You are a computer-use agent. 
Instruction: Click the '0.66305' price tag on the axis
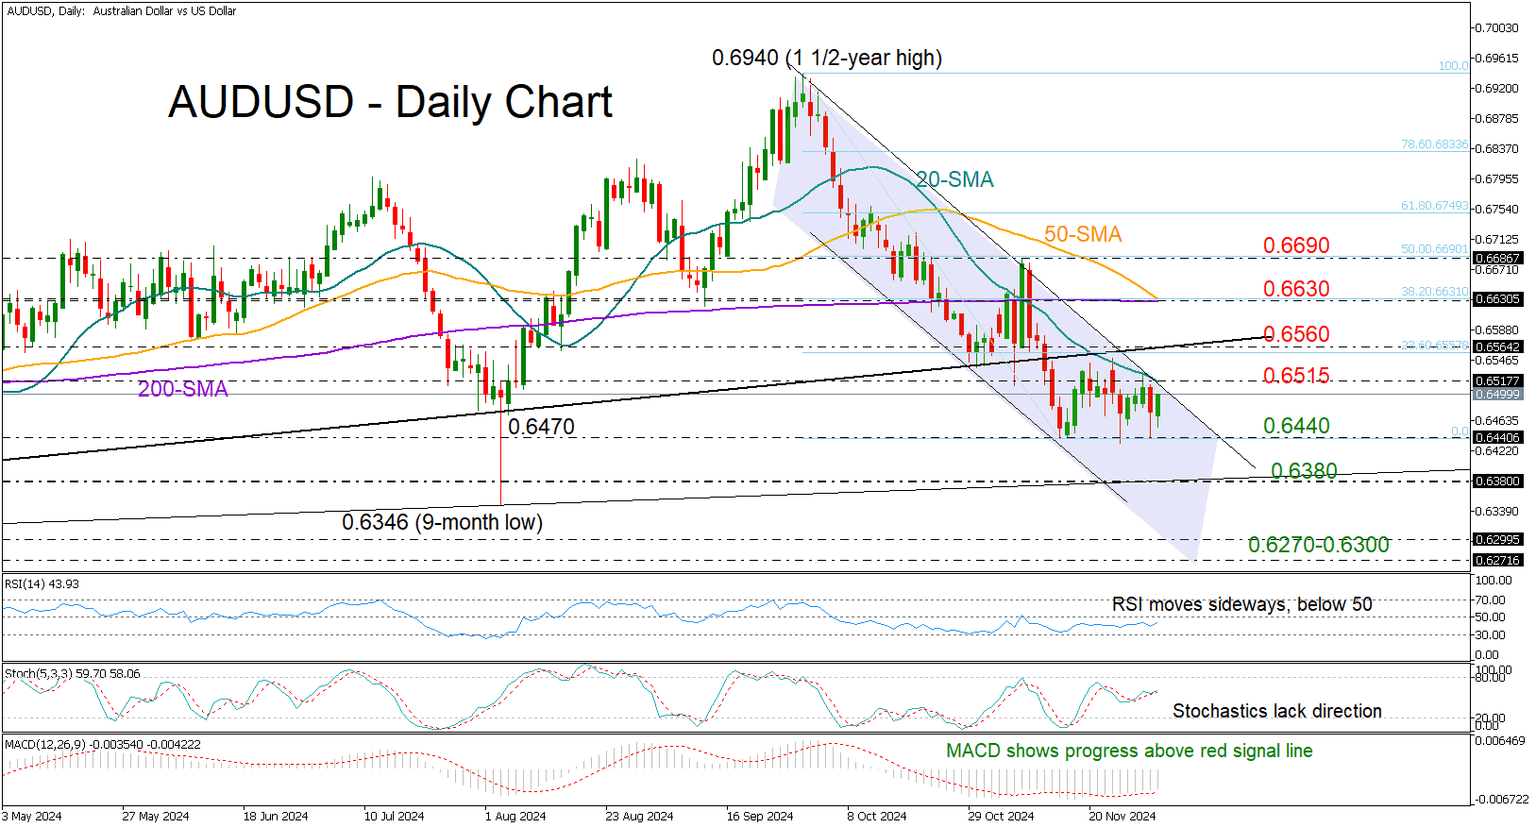(x=1497, y=299)
